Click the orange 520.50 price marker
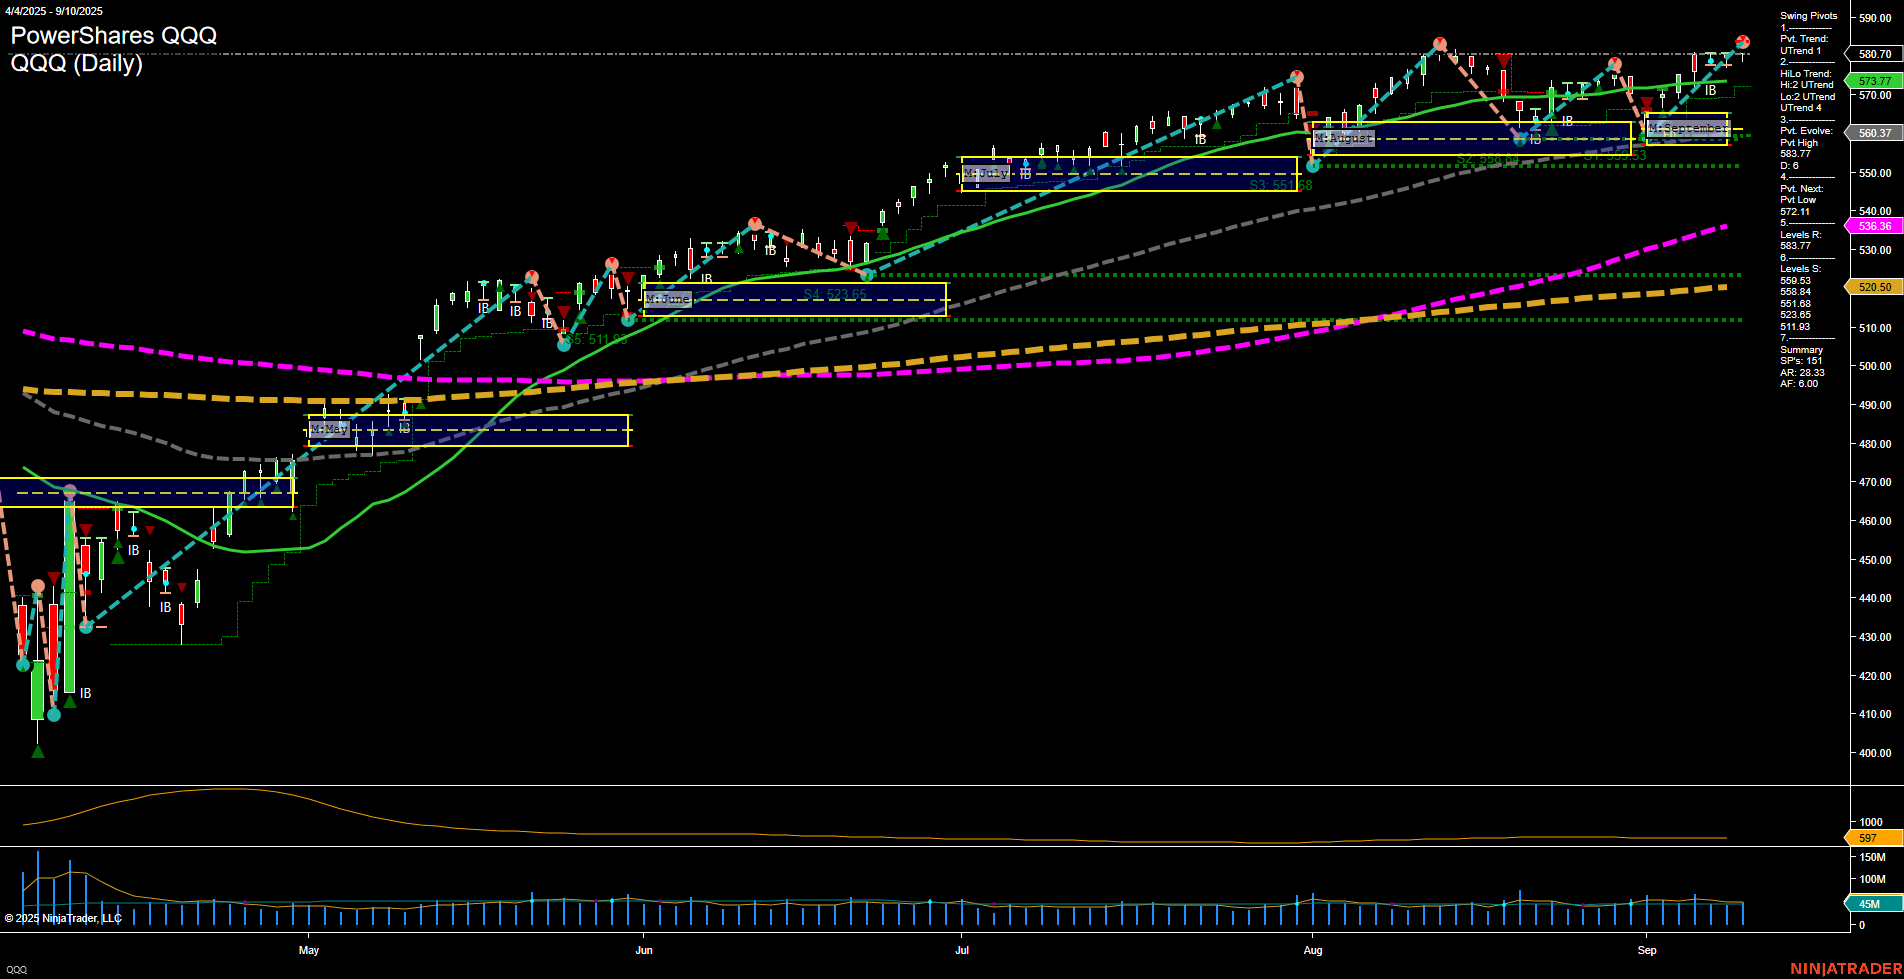This screenshot has width=1904, height=979. (x=1875, y=287)
